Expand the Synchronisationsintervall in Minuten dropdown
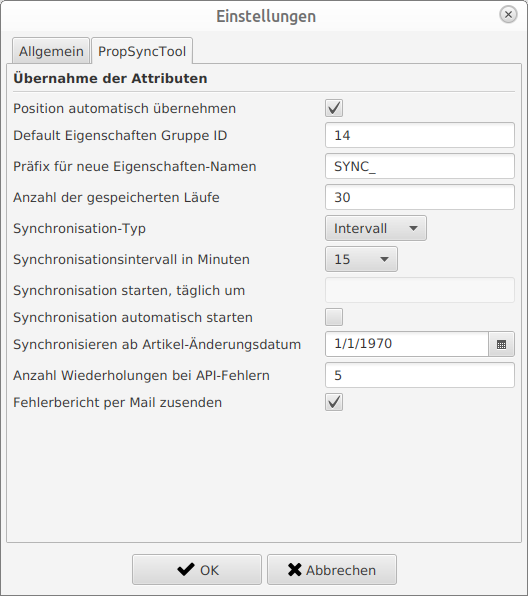The image size is (528, 596). point(362,259)
